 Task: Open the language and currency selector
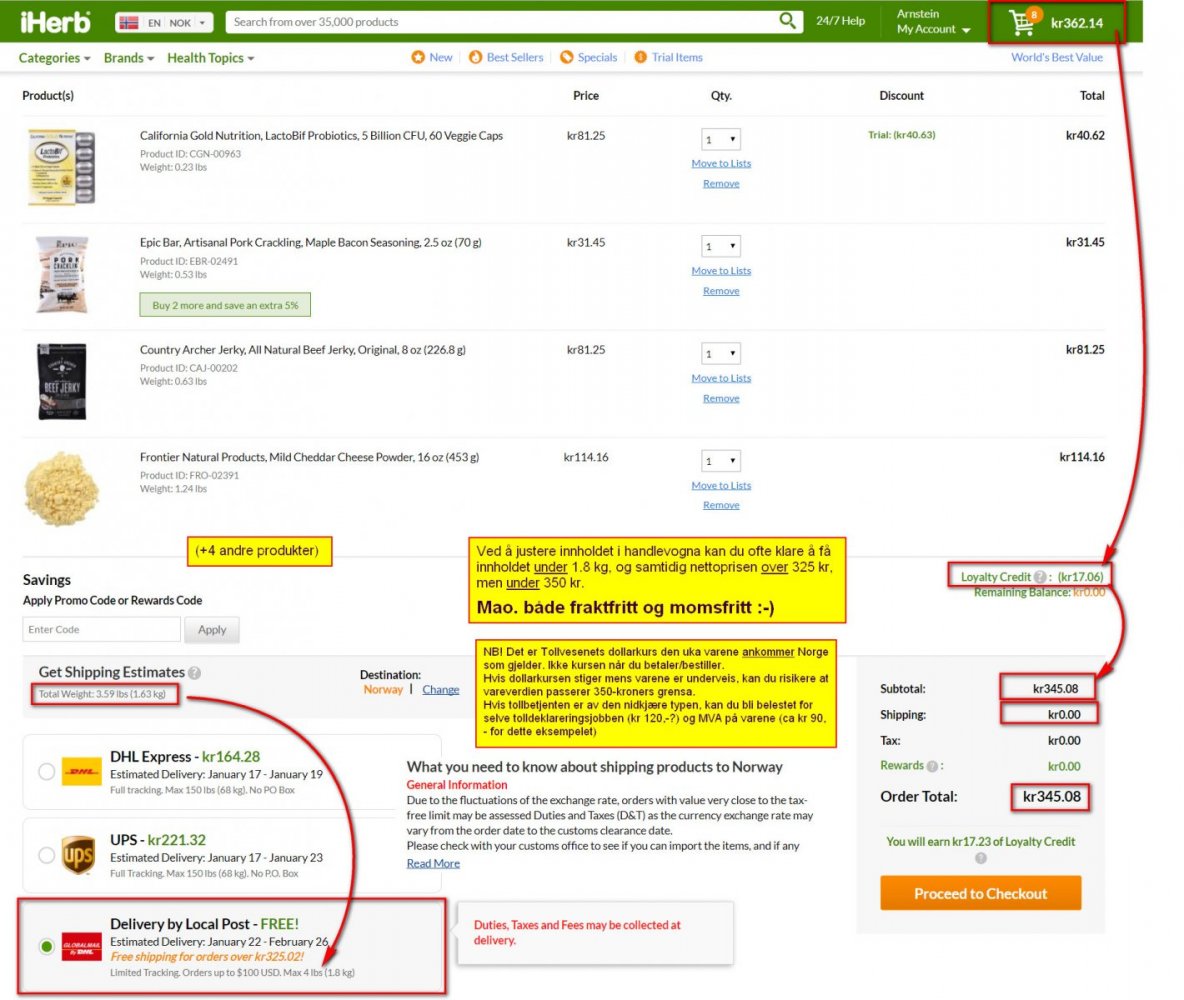click(164, 22)
